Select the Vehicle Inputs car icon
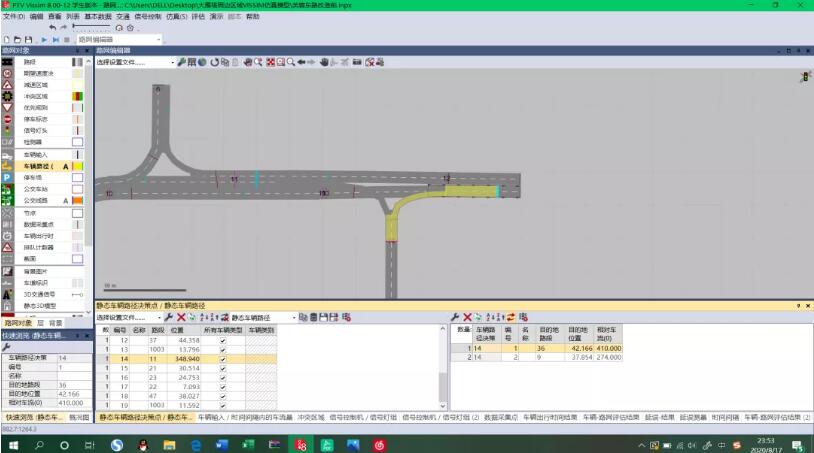 point(7,155)
